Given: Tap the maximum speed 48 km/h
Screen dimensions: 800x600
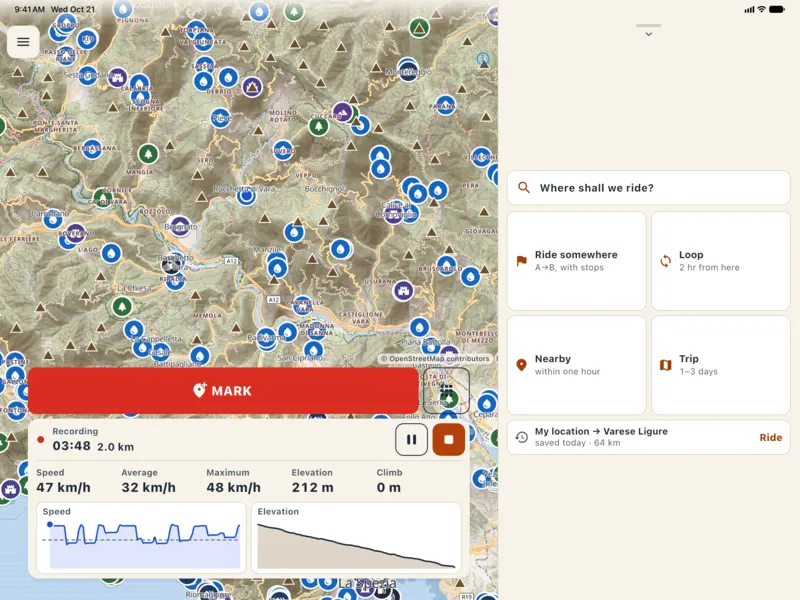Looking at the screenshot, I should tap(234, 487).
